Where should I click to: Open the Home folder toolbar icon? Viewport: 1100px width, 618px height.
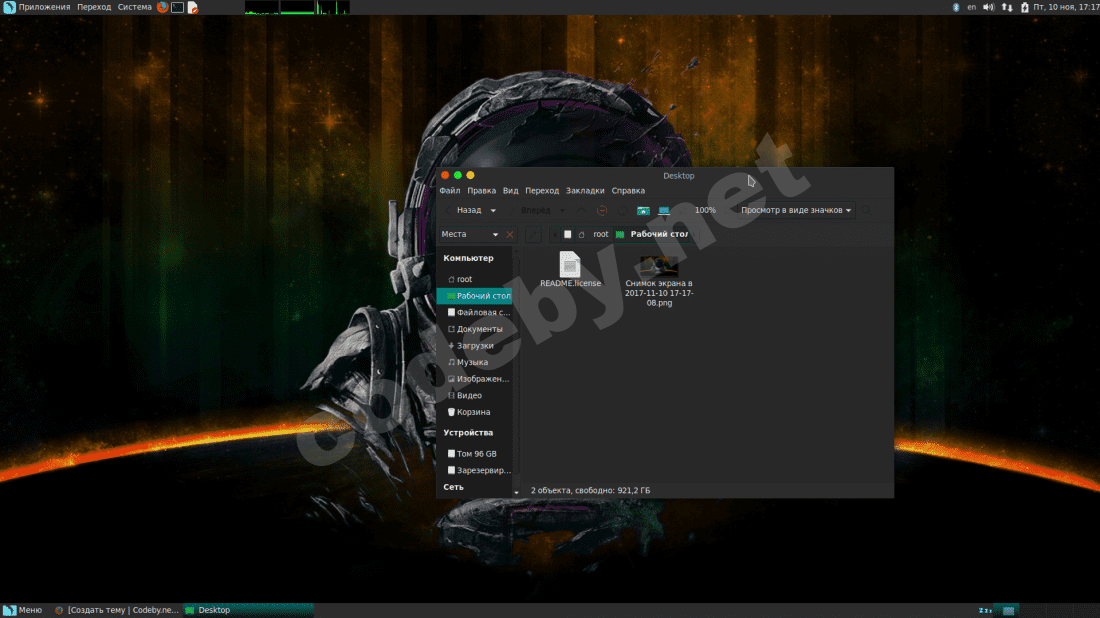[643, 210]
